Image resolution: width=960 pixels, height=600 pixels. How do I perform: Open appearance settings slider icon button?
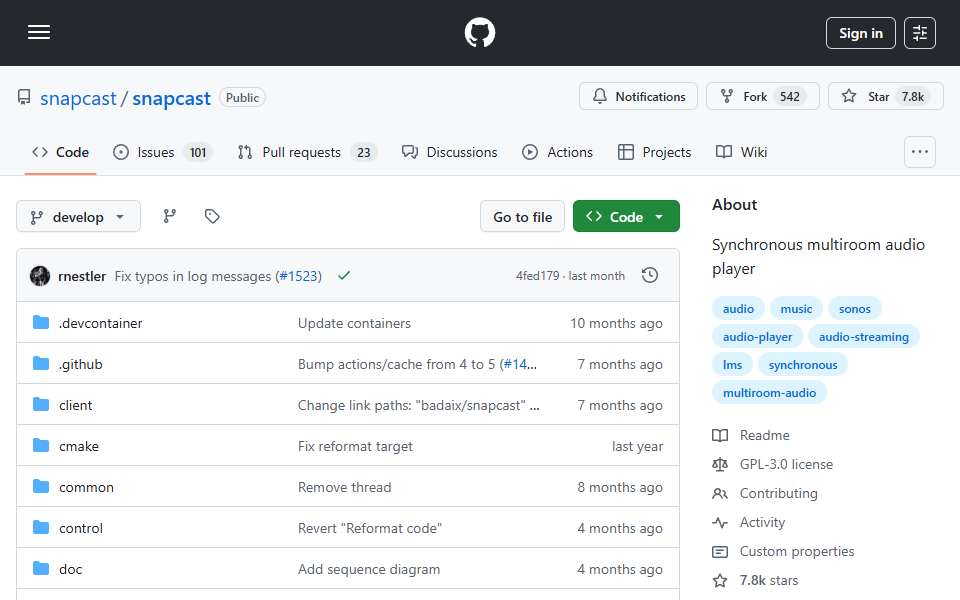pos(920,33)
